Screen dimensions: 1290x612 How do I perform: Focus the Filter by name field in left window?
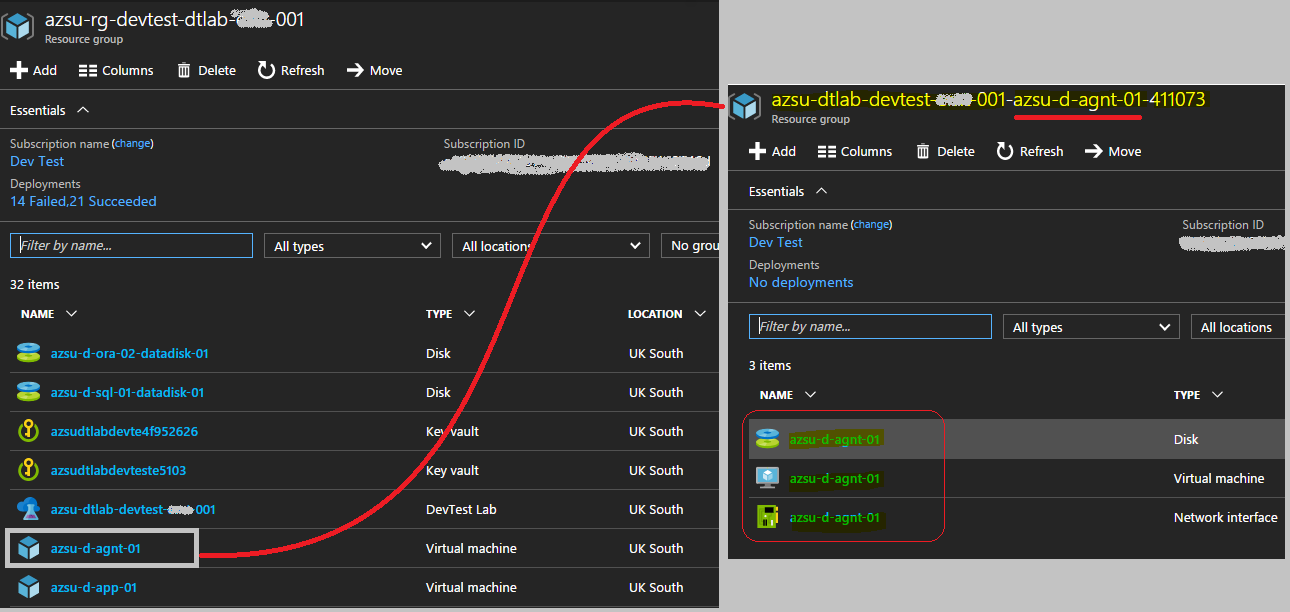pos(131,245)
